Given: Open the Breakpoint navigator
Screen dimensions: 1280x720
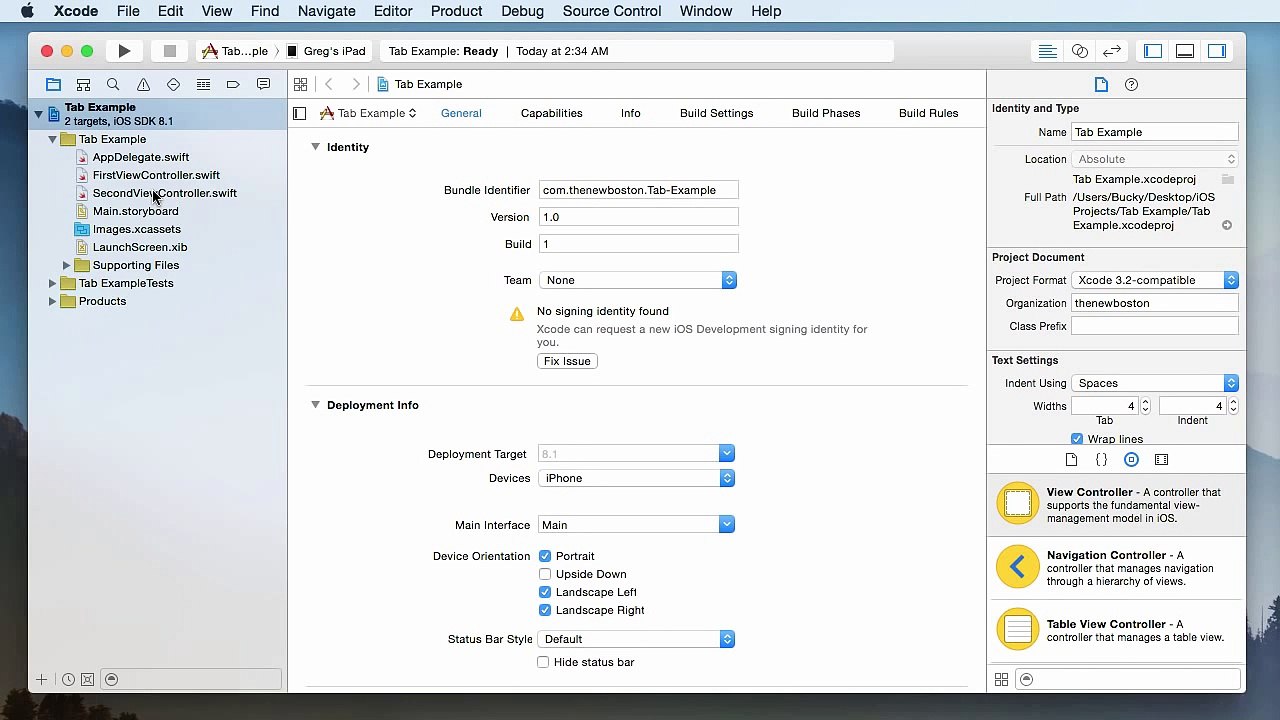Looking at the screenshot, I should coord(233,85).
